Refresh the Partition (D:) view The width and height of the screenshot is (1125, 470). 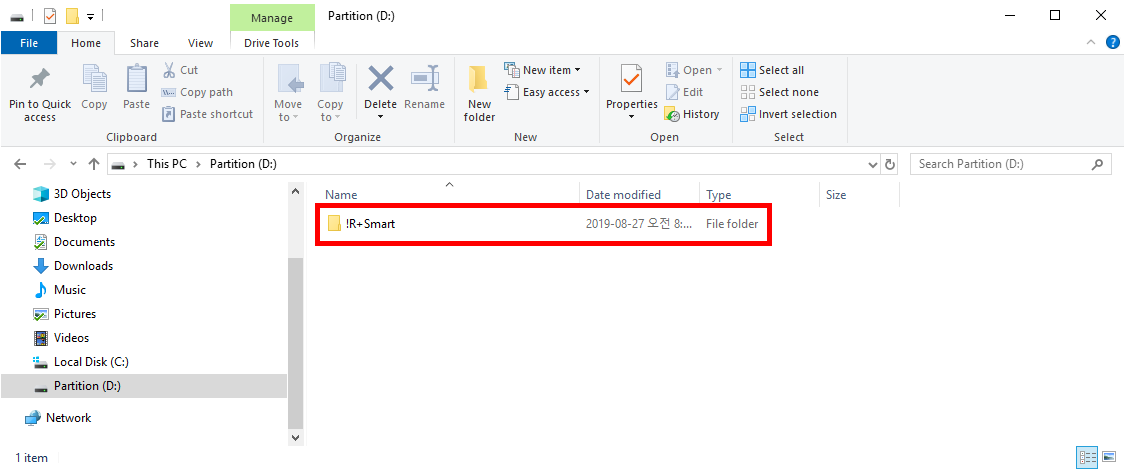click(x=890, y=164)
